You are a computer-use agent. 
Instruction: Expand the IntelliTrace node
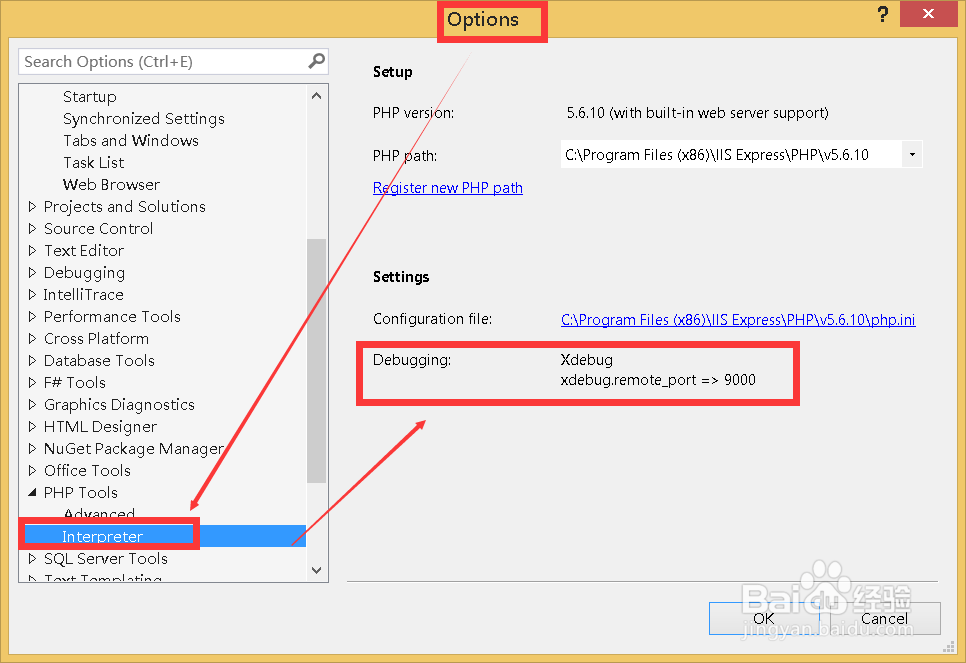click(x=33, y=295)
